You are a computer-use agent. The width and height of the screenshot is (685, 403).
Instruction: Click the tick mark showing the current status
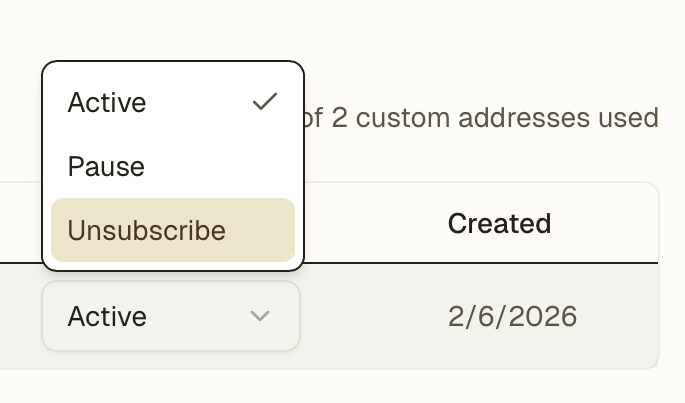264,102
